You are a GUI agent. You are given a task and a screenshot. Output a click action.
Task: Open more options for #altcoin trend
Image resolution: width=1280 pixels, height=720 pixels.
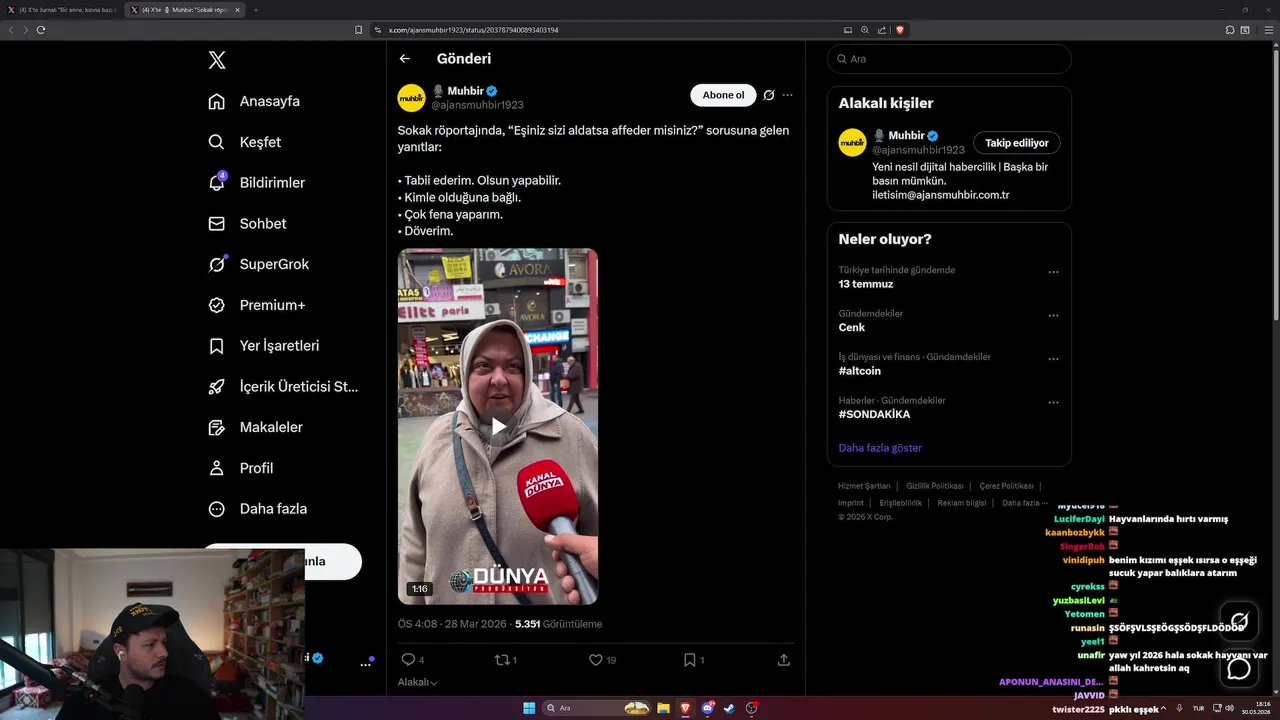click(1053, 359)
